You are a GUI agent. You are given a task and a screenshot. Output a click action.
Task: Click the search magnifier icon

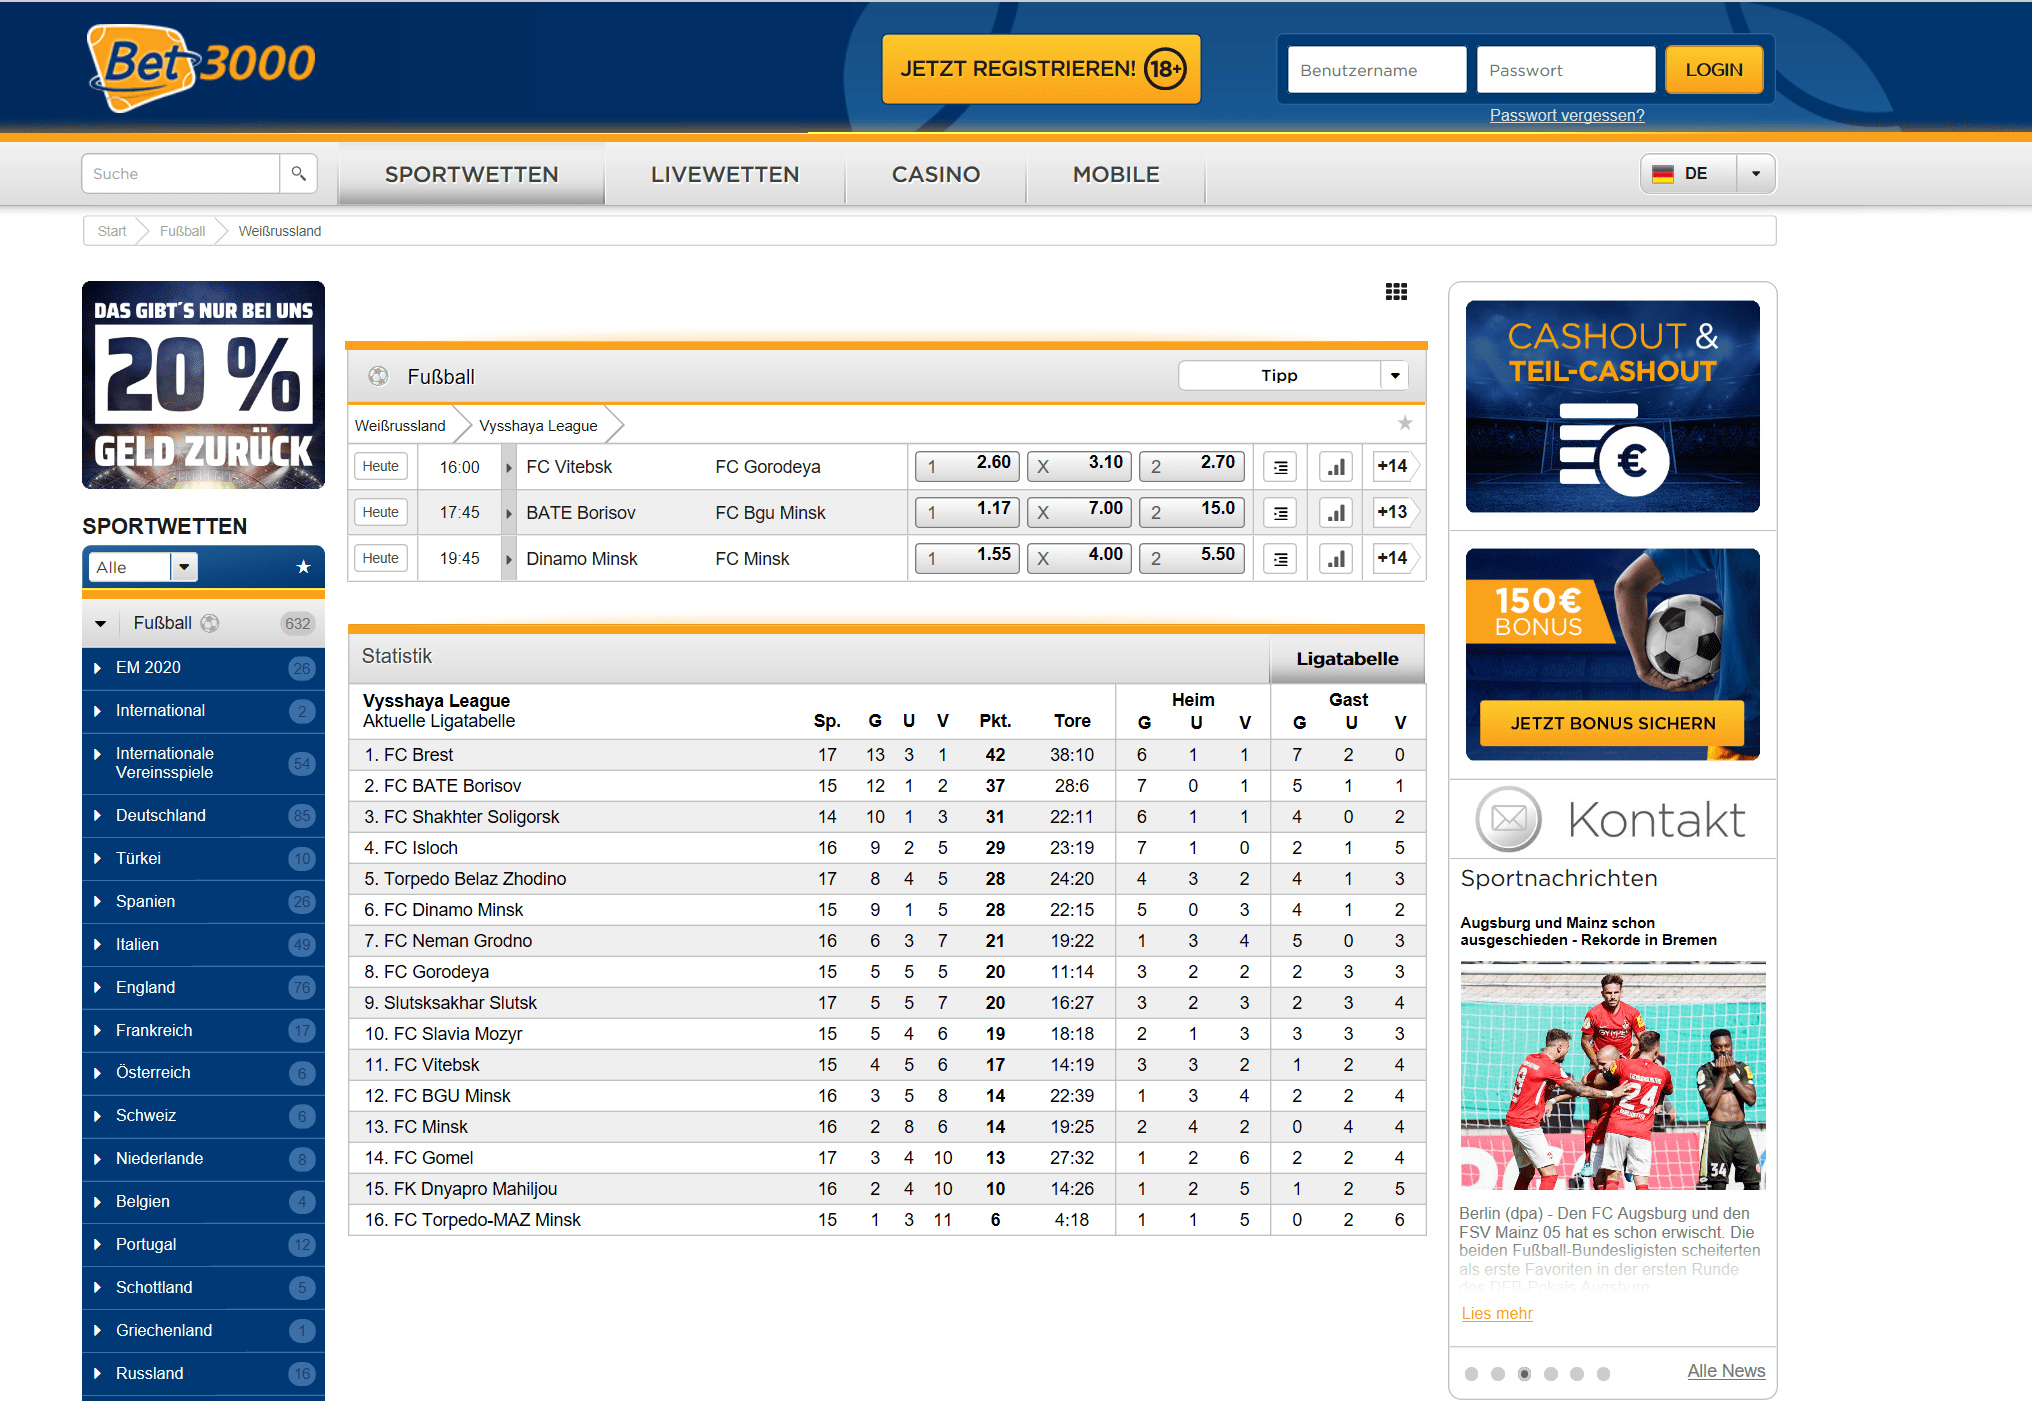coord(298,173)
